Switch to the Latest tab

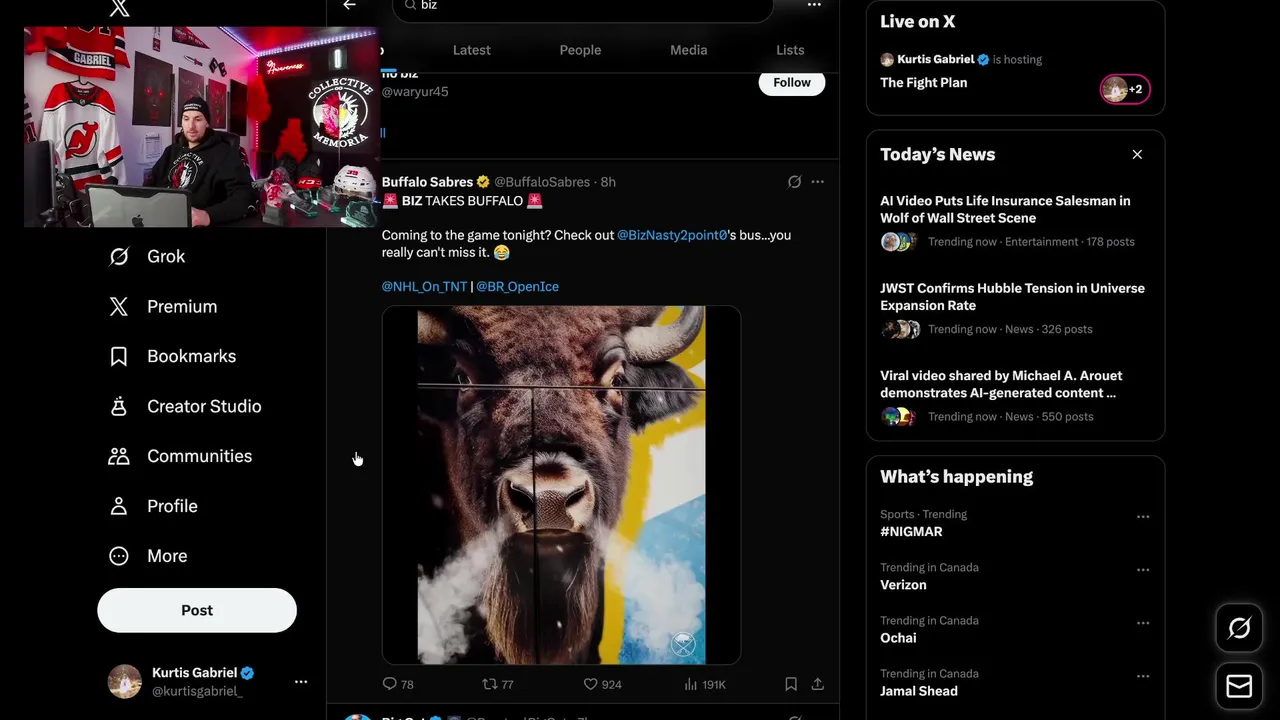[x=472, y=50]
